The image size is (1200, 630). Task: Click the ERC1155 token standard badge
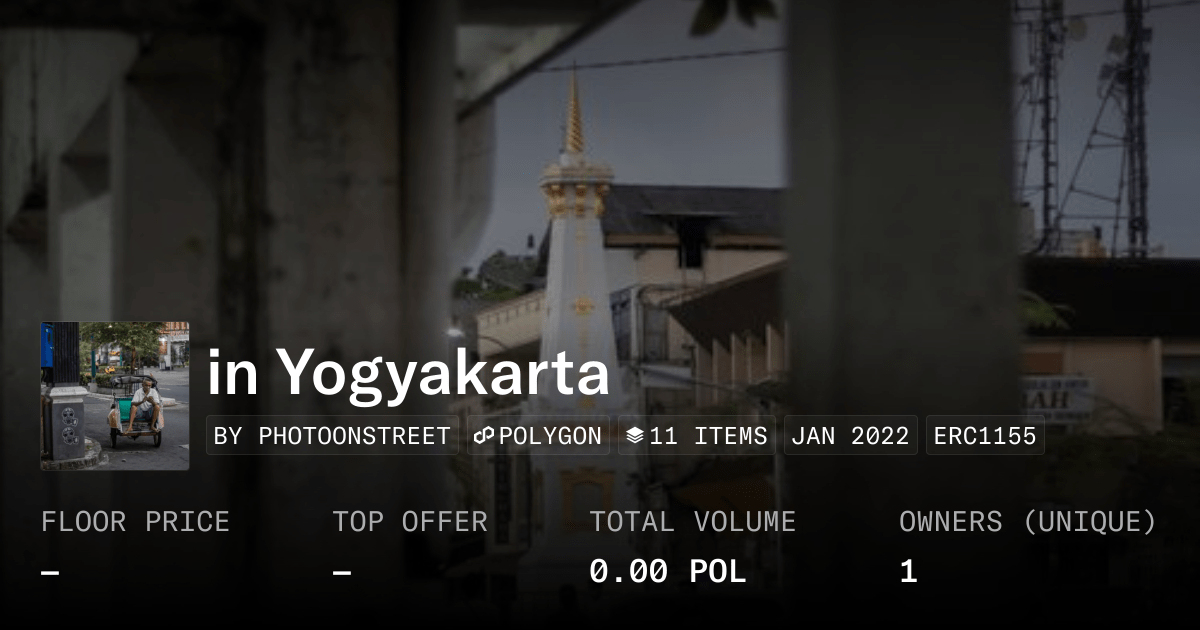pyautogui.click(x=985, y=436)
